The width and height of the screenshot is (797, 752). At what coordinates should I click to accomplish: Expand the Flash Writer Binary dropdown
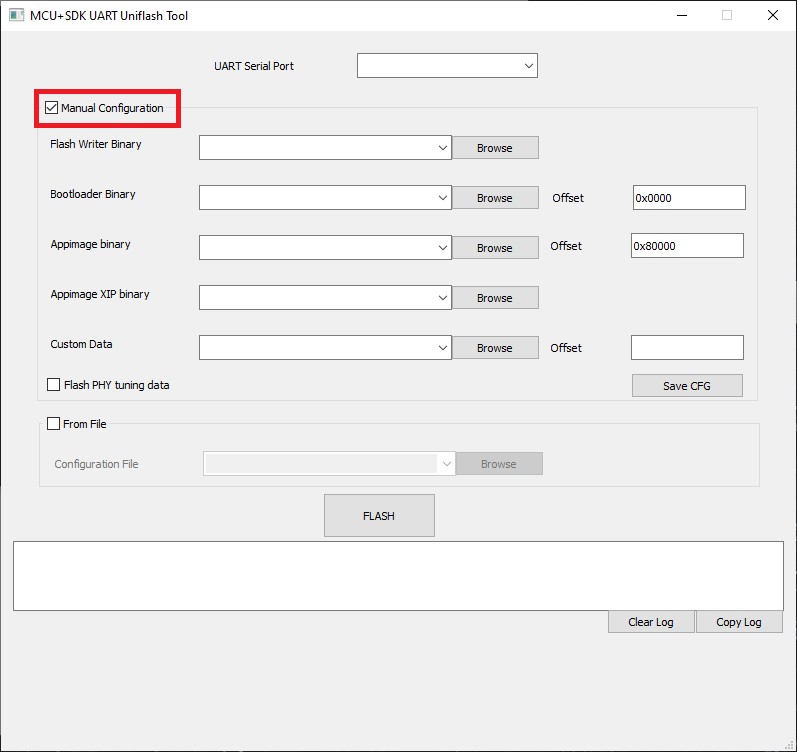click(x=443, y=148)
